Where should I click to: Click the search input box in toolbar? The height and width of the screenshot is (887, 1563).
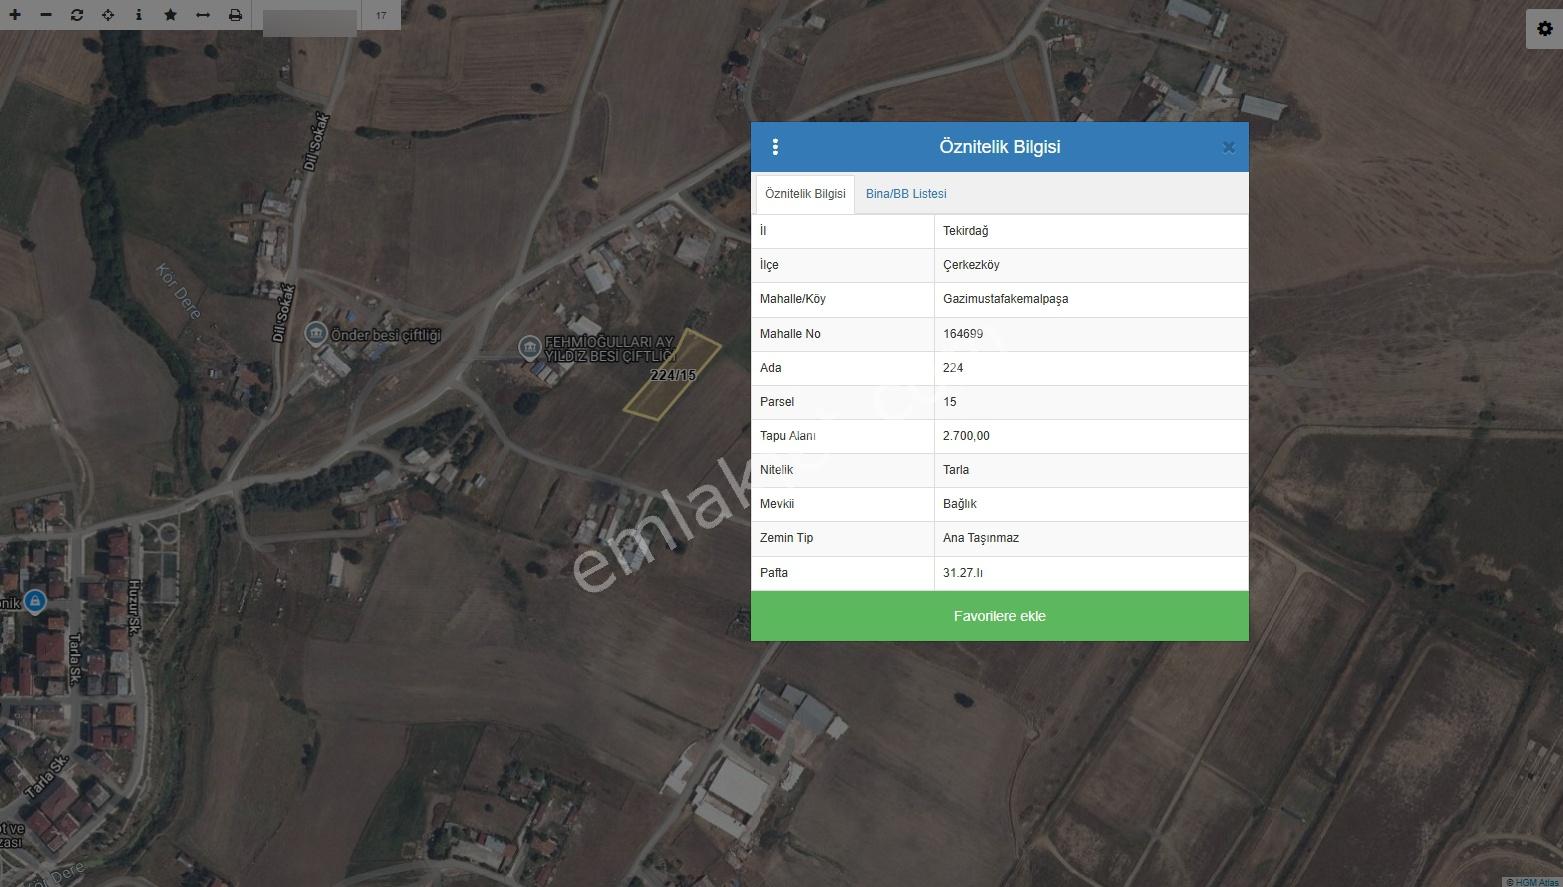[x=310, y=22]
